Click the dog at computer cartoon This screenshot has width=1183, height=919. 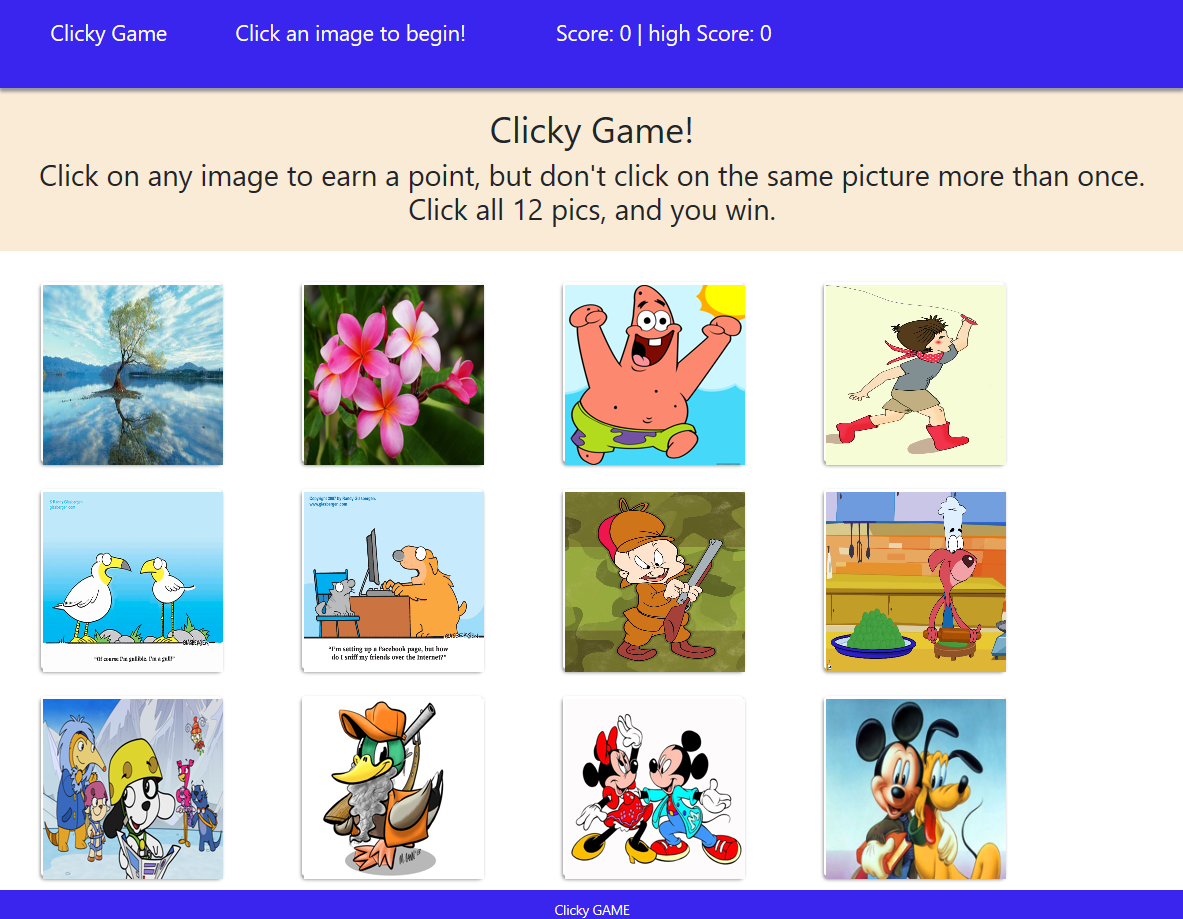(x=393, y=582)
